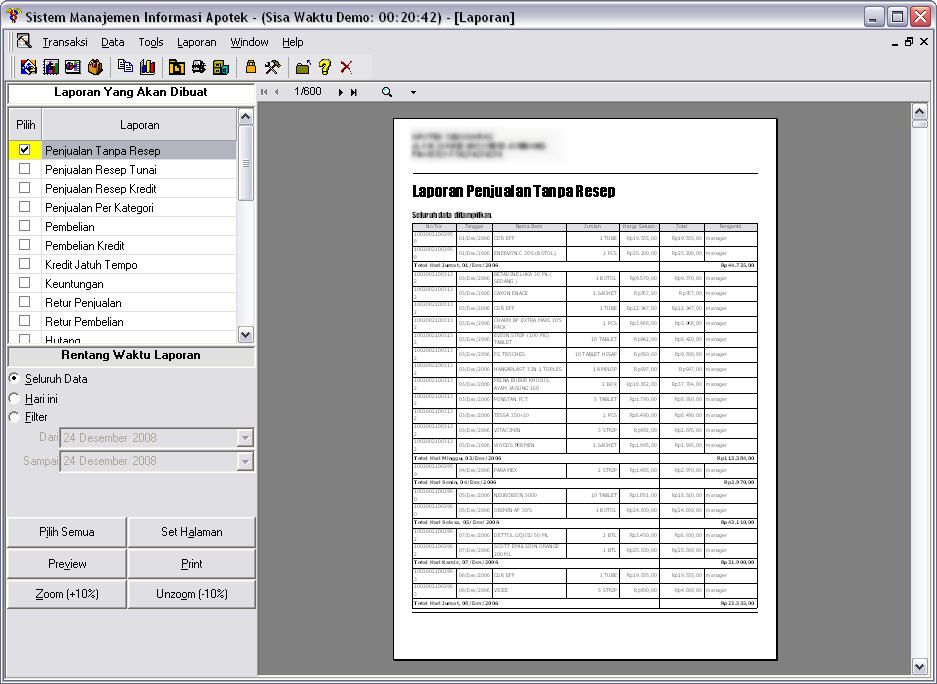
Task: Click the framed picture toolbar icon
Action: (x=72, y=67)
